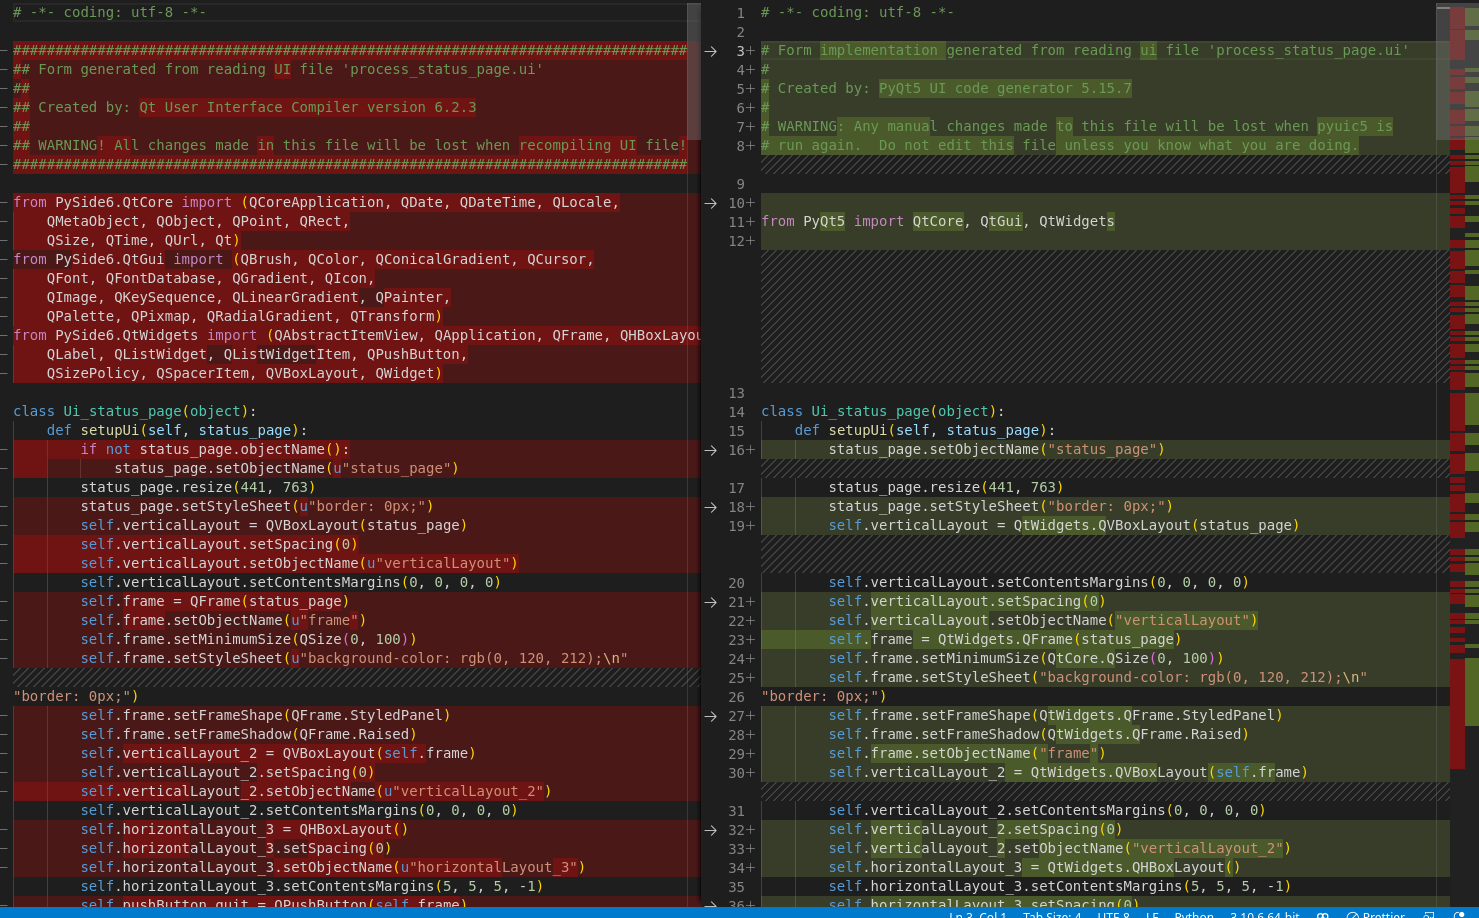Click the diff arrow beside line 21
The image size is (1479, 918).
(710, 601)
